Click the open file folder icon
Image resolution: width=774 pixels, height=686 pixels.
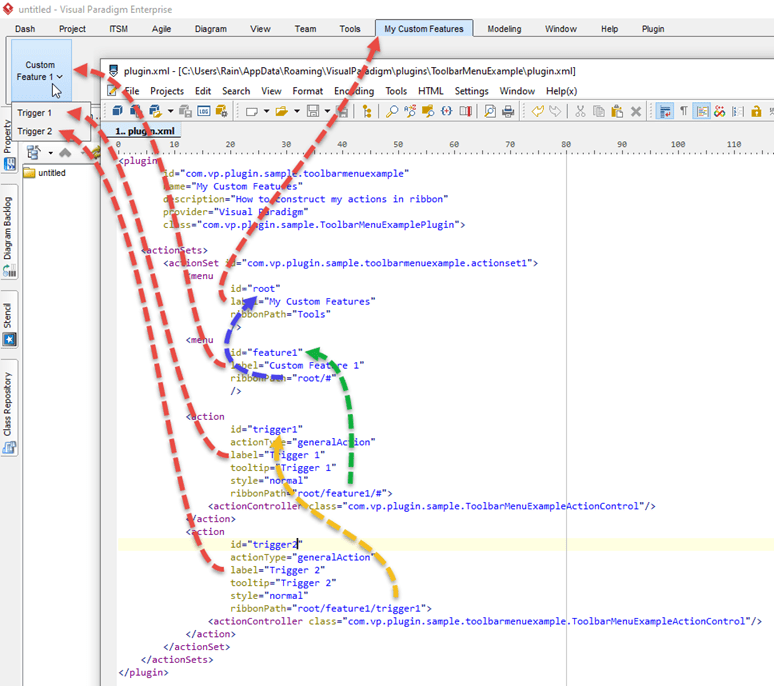tap(282, 112)
